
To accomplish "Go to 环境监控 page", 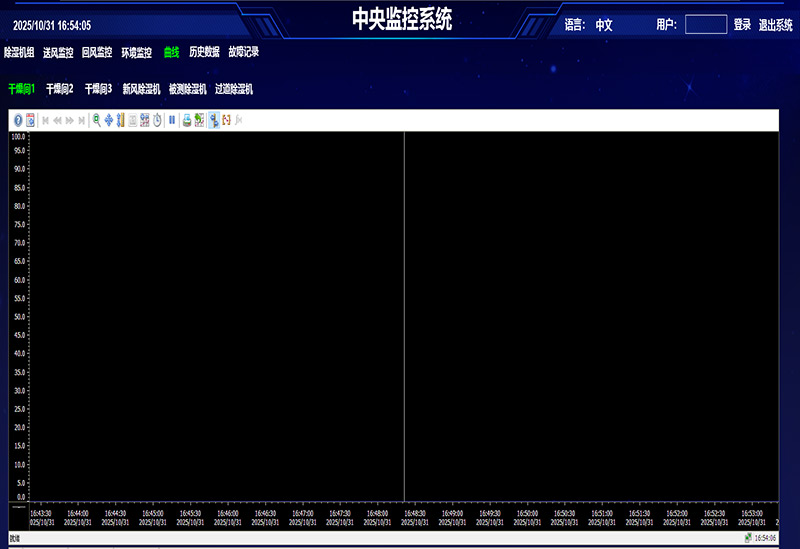I will coord(137,52).
